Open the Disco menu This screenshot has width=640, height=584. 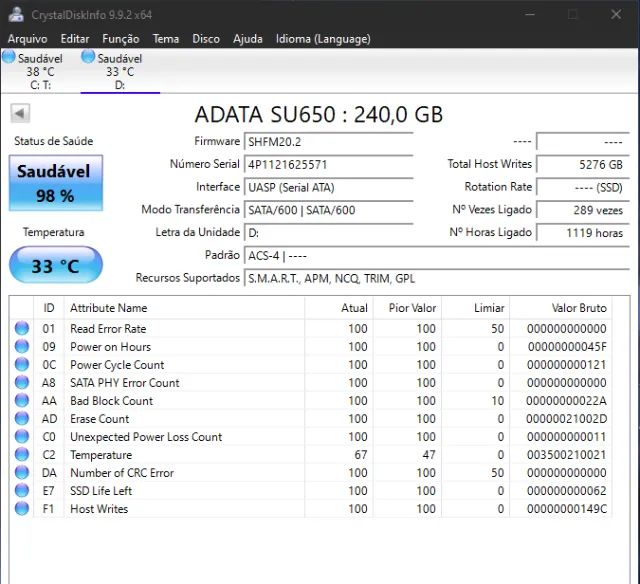pos(206,39)
